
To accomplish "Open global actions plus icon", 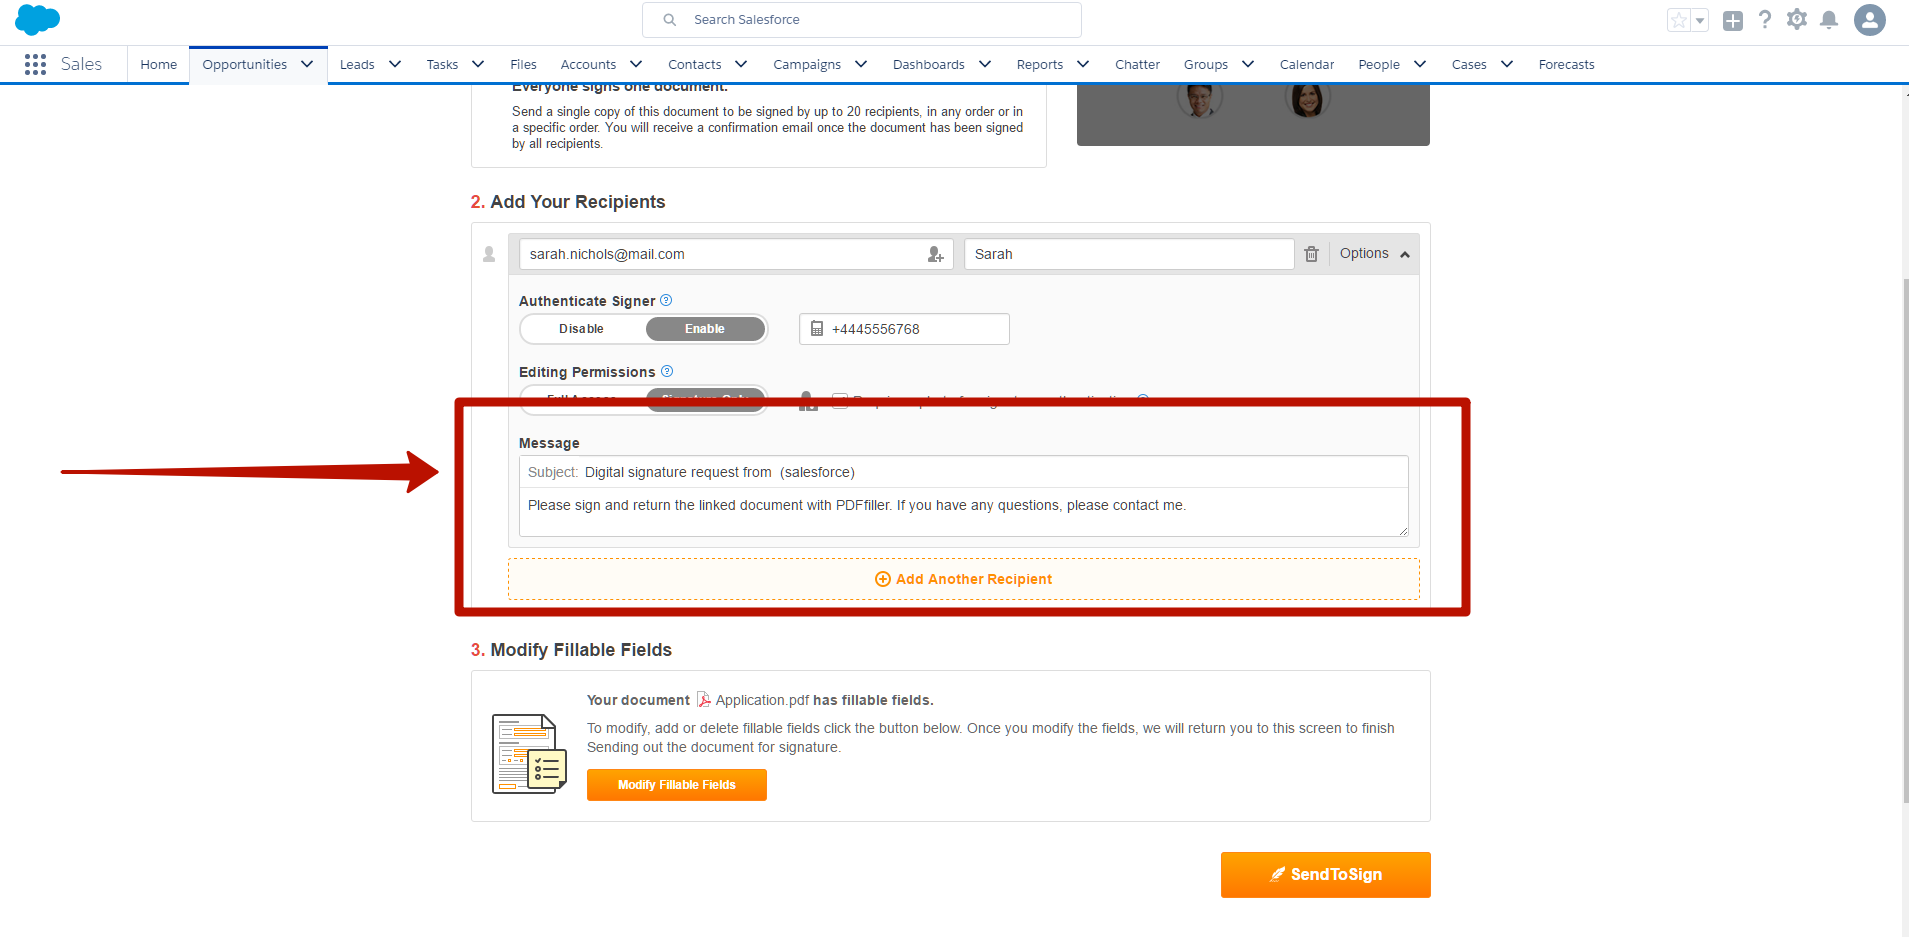I will [1733, 20].
